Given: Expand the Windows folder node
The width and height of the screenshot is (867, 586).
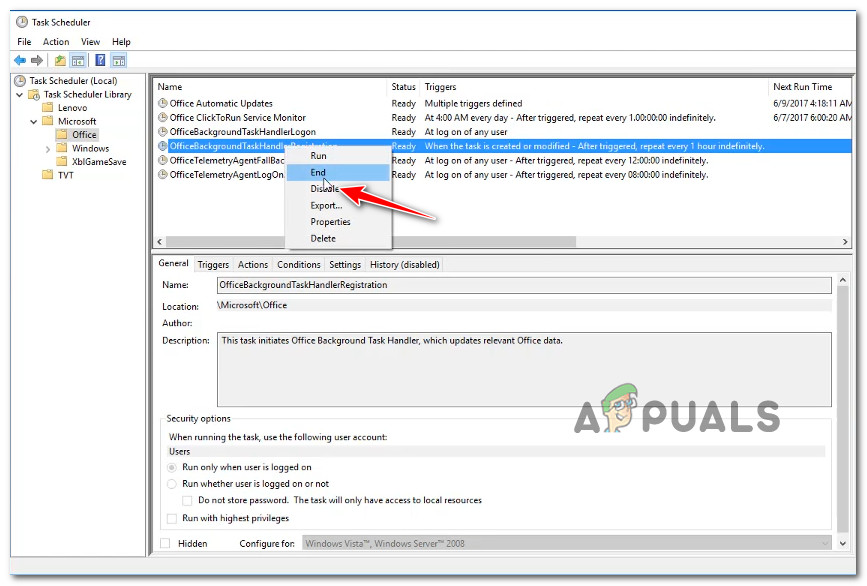Looking at the screenshot, I should [48, 149].
